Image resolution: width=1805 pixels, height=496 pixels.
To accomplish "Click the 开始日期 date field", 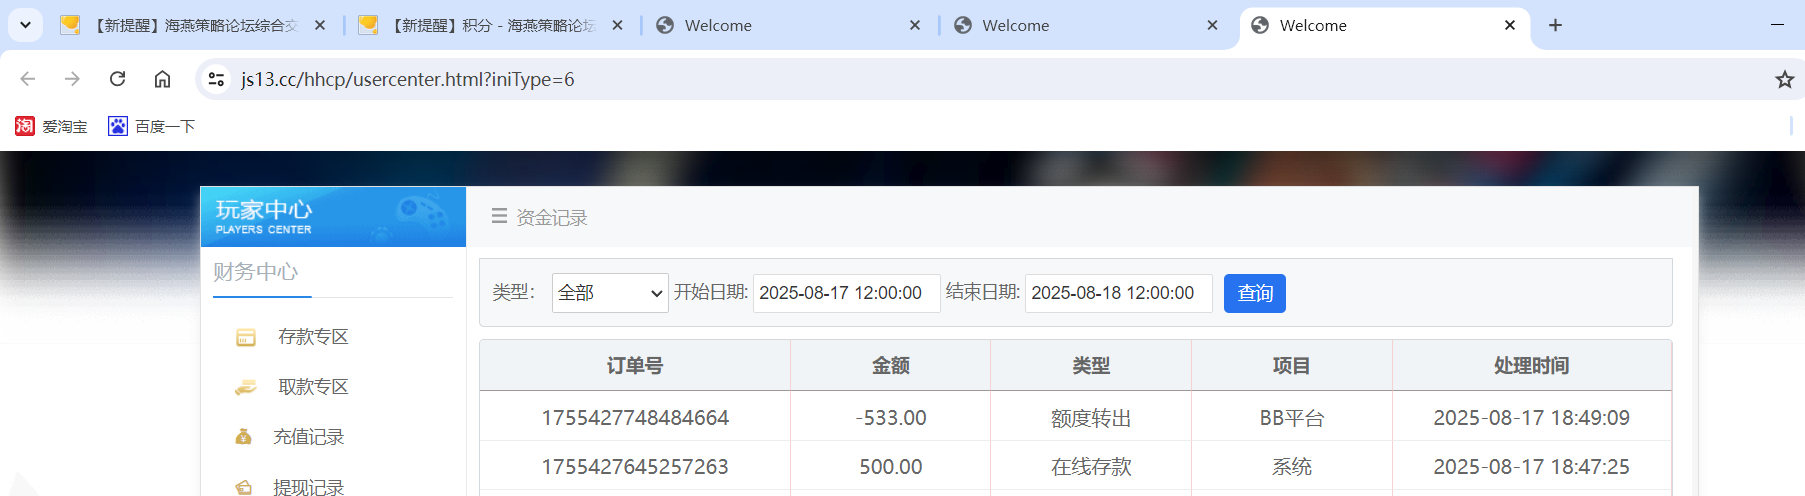I will [846, 293].
